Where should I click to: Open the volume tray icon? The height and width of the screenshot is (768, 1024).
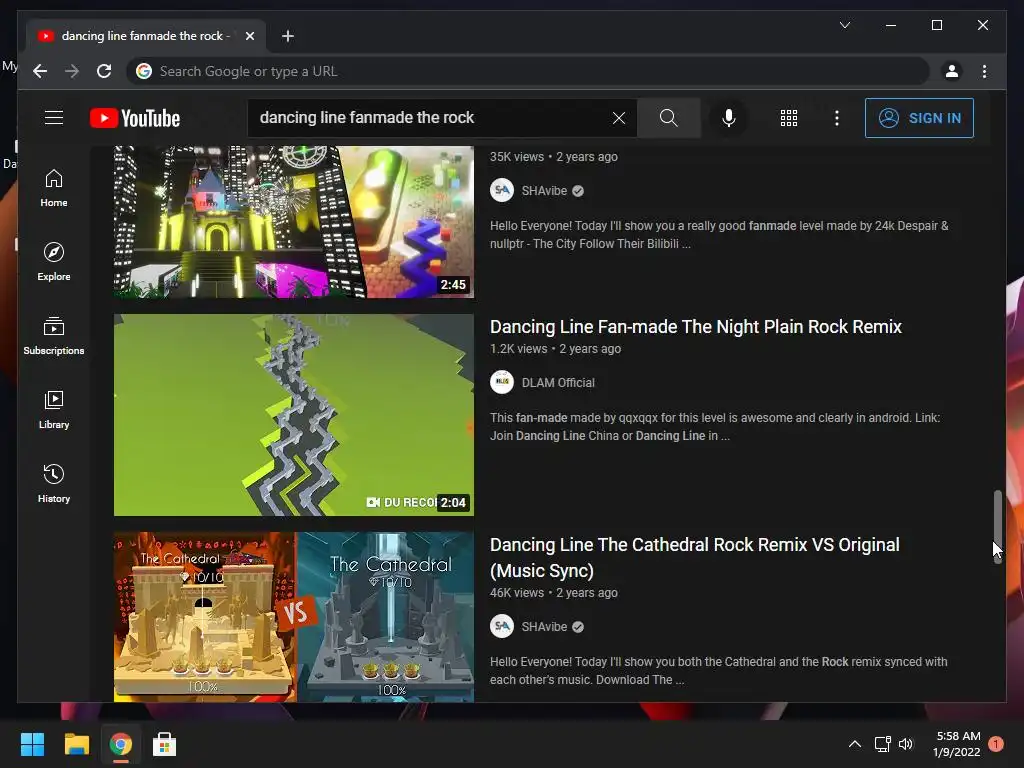click(x=906, y=744)
